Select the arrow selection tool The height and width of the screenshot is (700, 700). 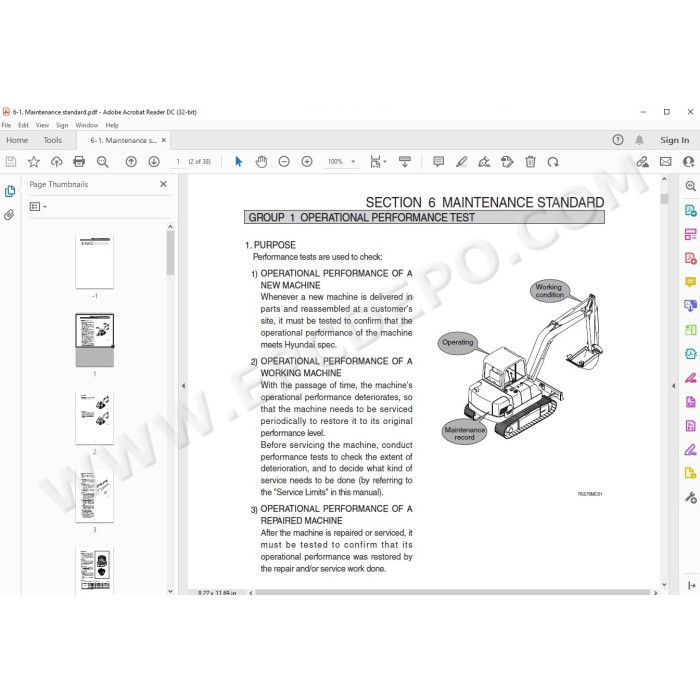[238, 162]
